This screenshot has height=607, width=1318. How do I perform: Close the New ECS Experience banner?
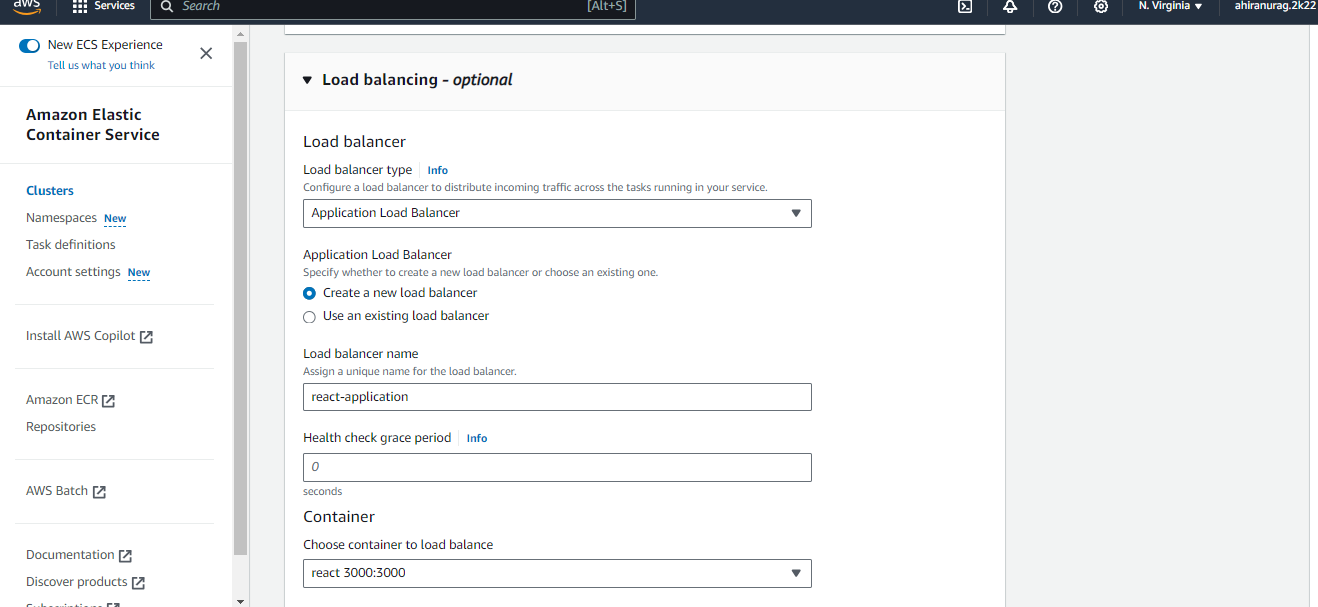coord(206,54)
